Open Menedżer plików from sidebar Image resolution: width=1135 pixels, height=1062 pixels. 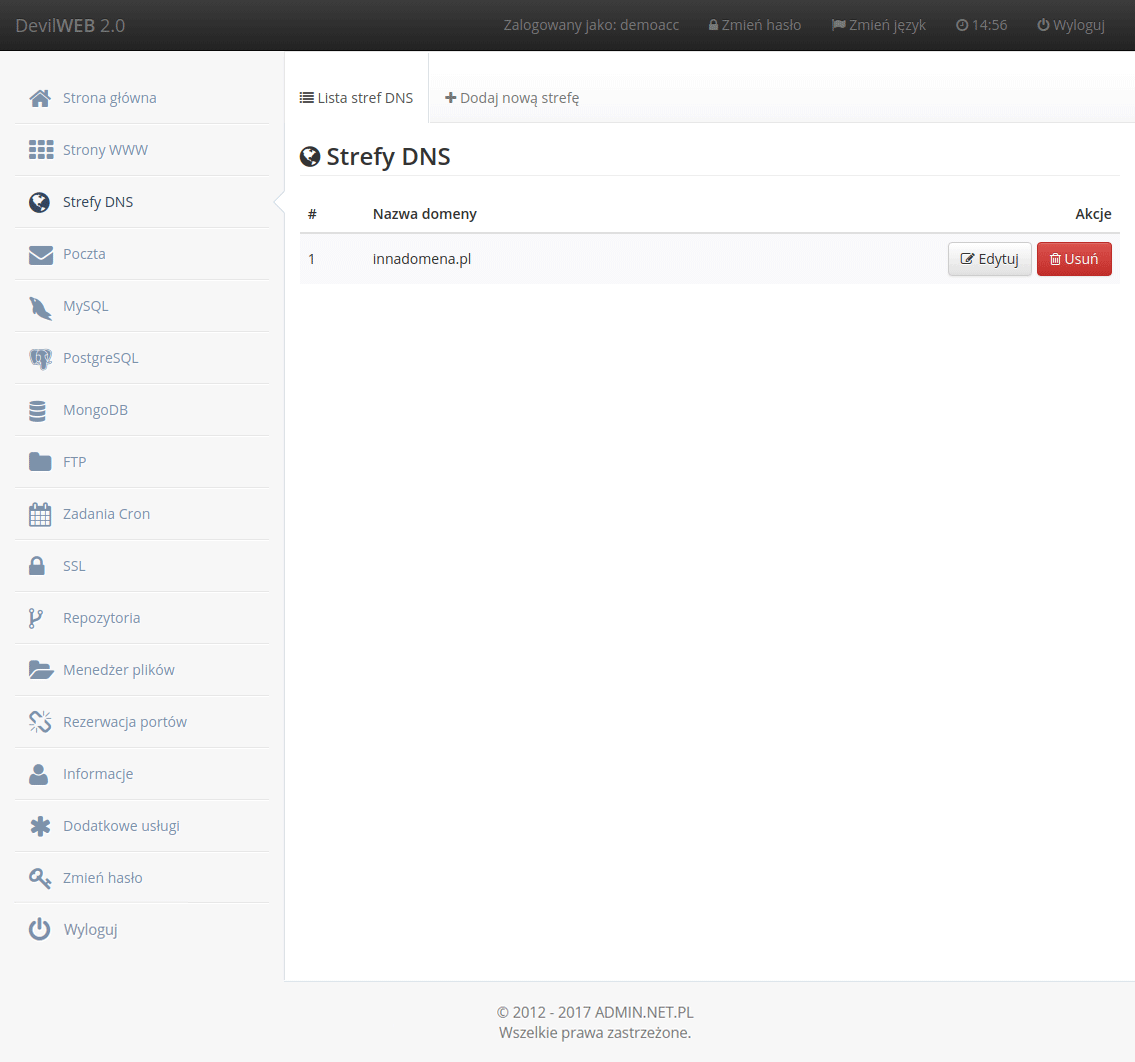118,670
